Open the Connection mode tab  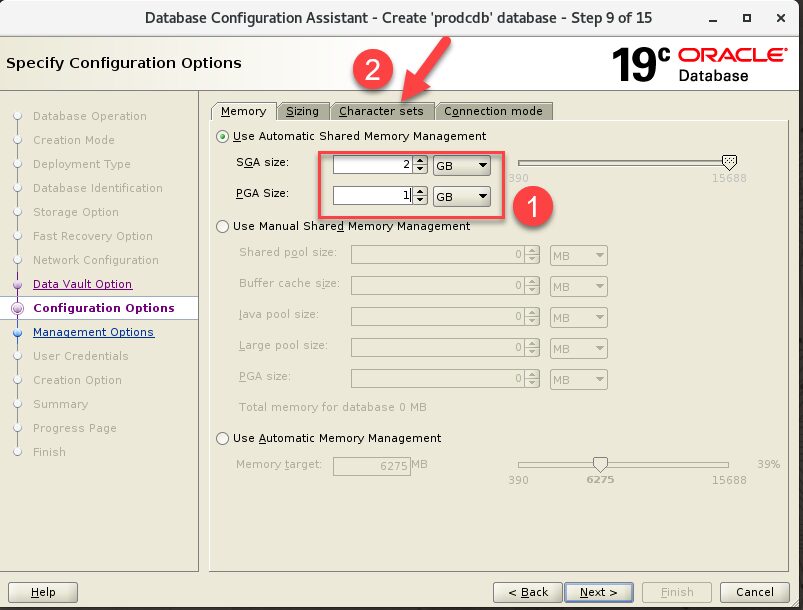tap(493, 111)
